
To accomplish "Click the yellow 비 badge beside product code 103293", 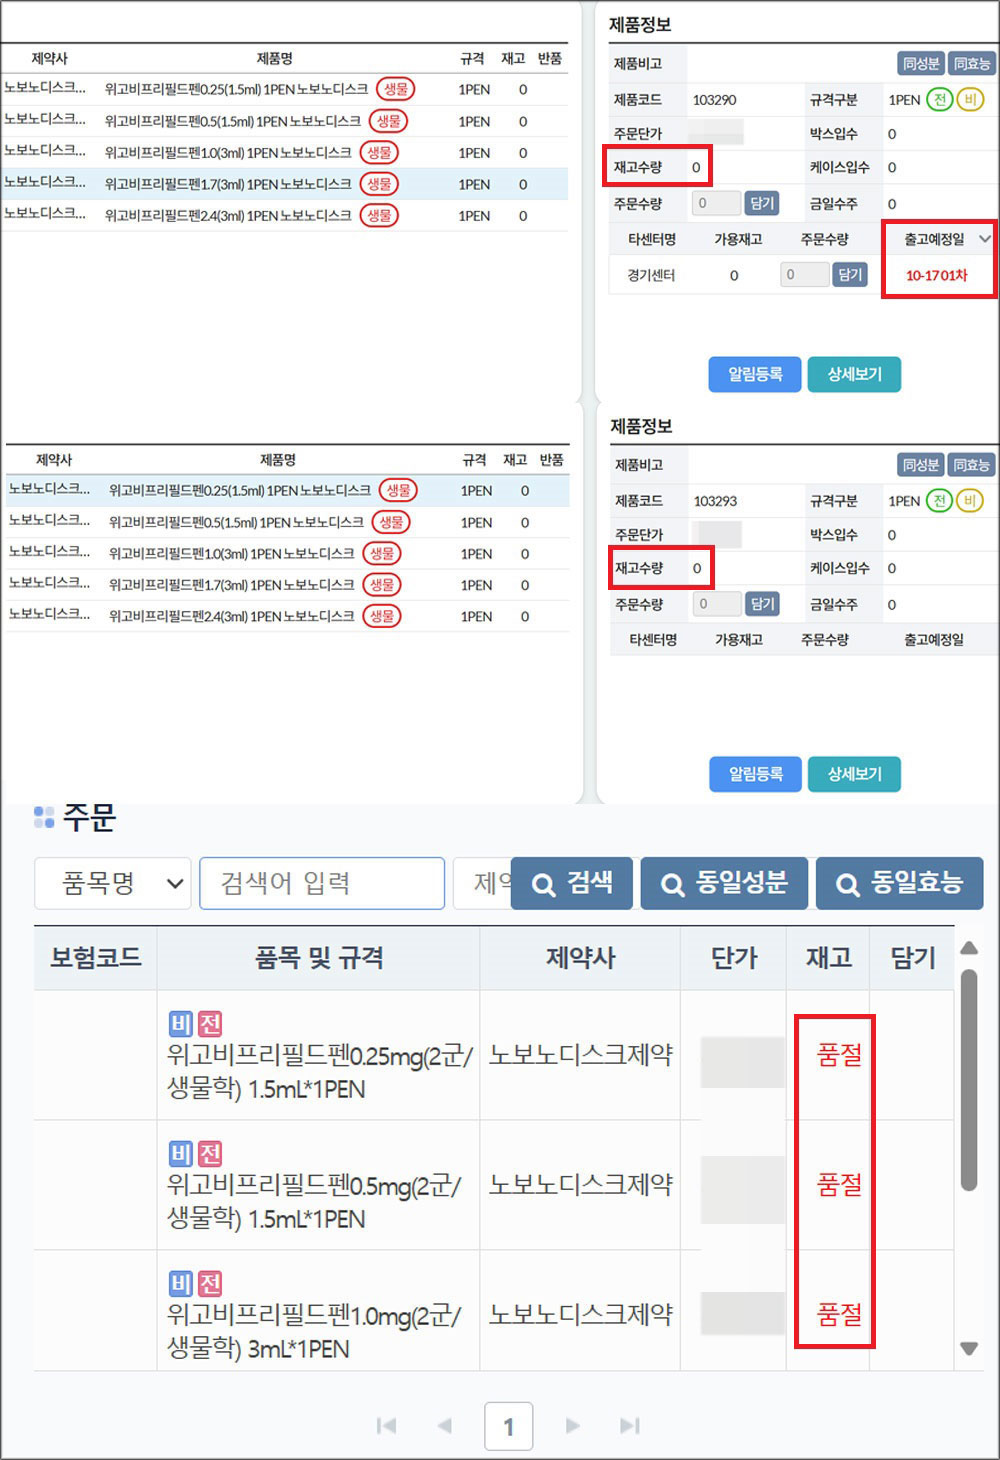I will [970, 501].
